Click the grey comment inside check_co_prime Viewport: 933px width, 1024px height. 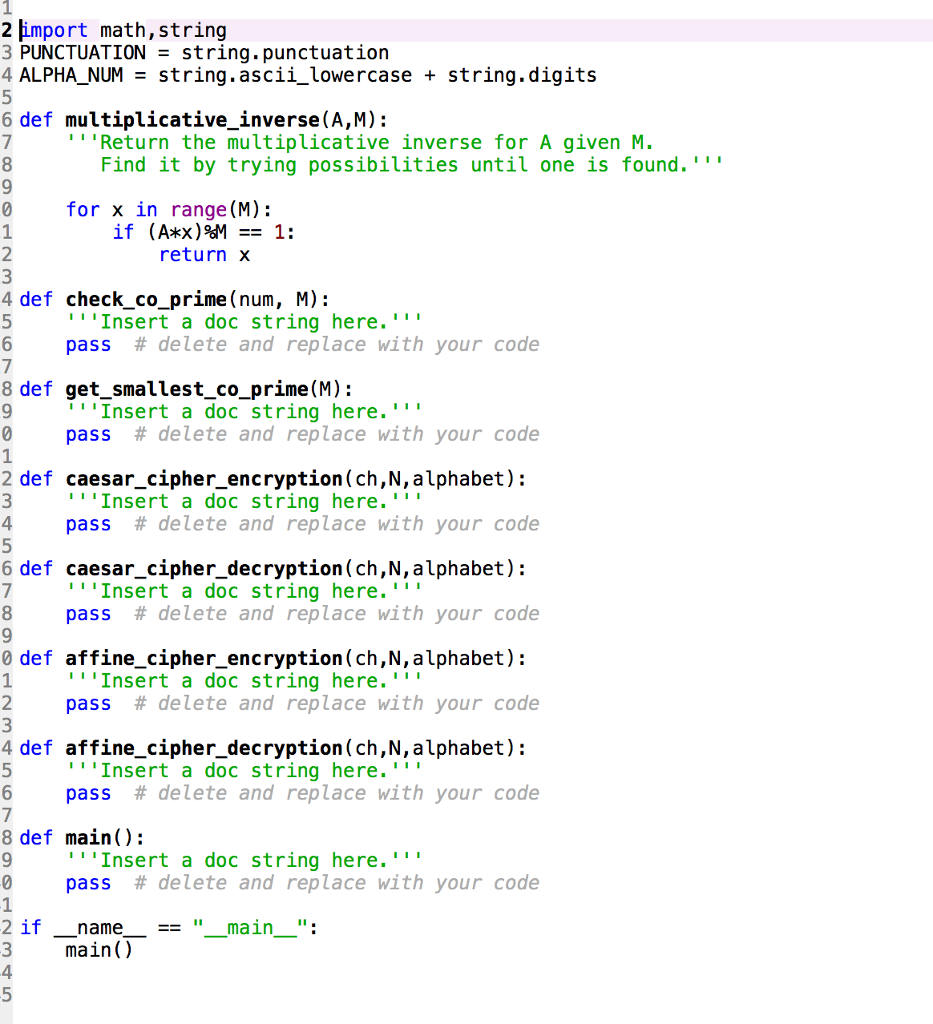(337, 345)
